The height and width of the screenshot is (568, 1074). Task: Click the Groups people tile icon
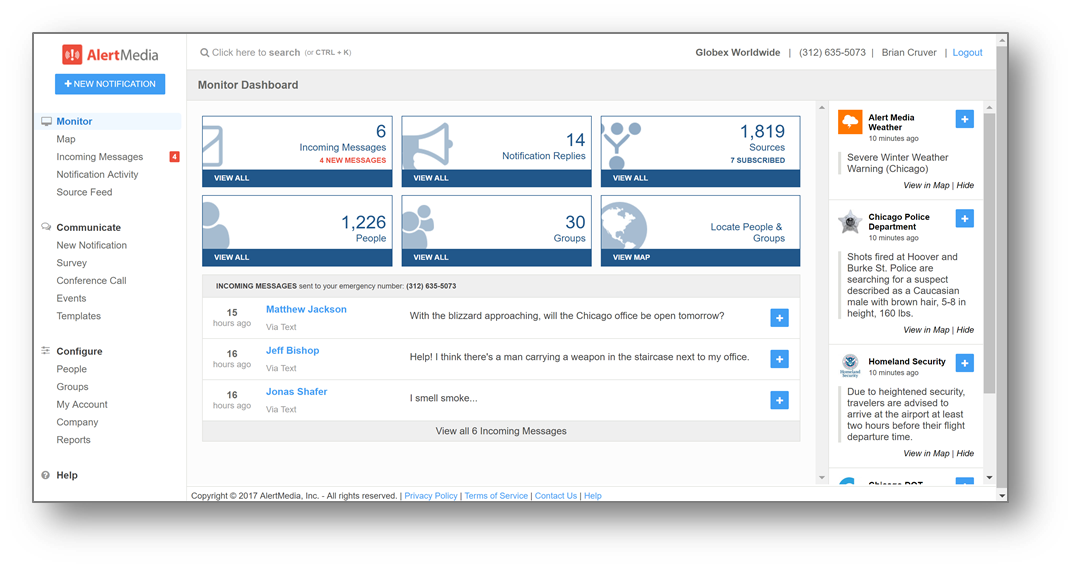click(418, 227)
